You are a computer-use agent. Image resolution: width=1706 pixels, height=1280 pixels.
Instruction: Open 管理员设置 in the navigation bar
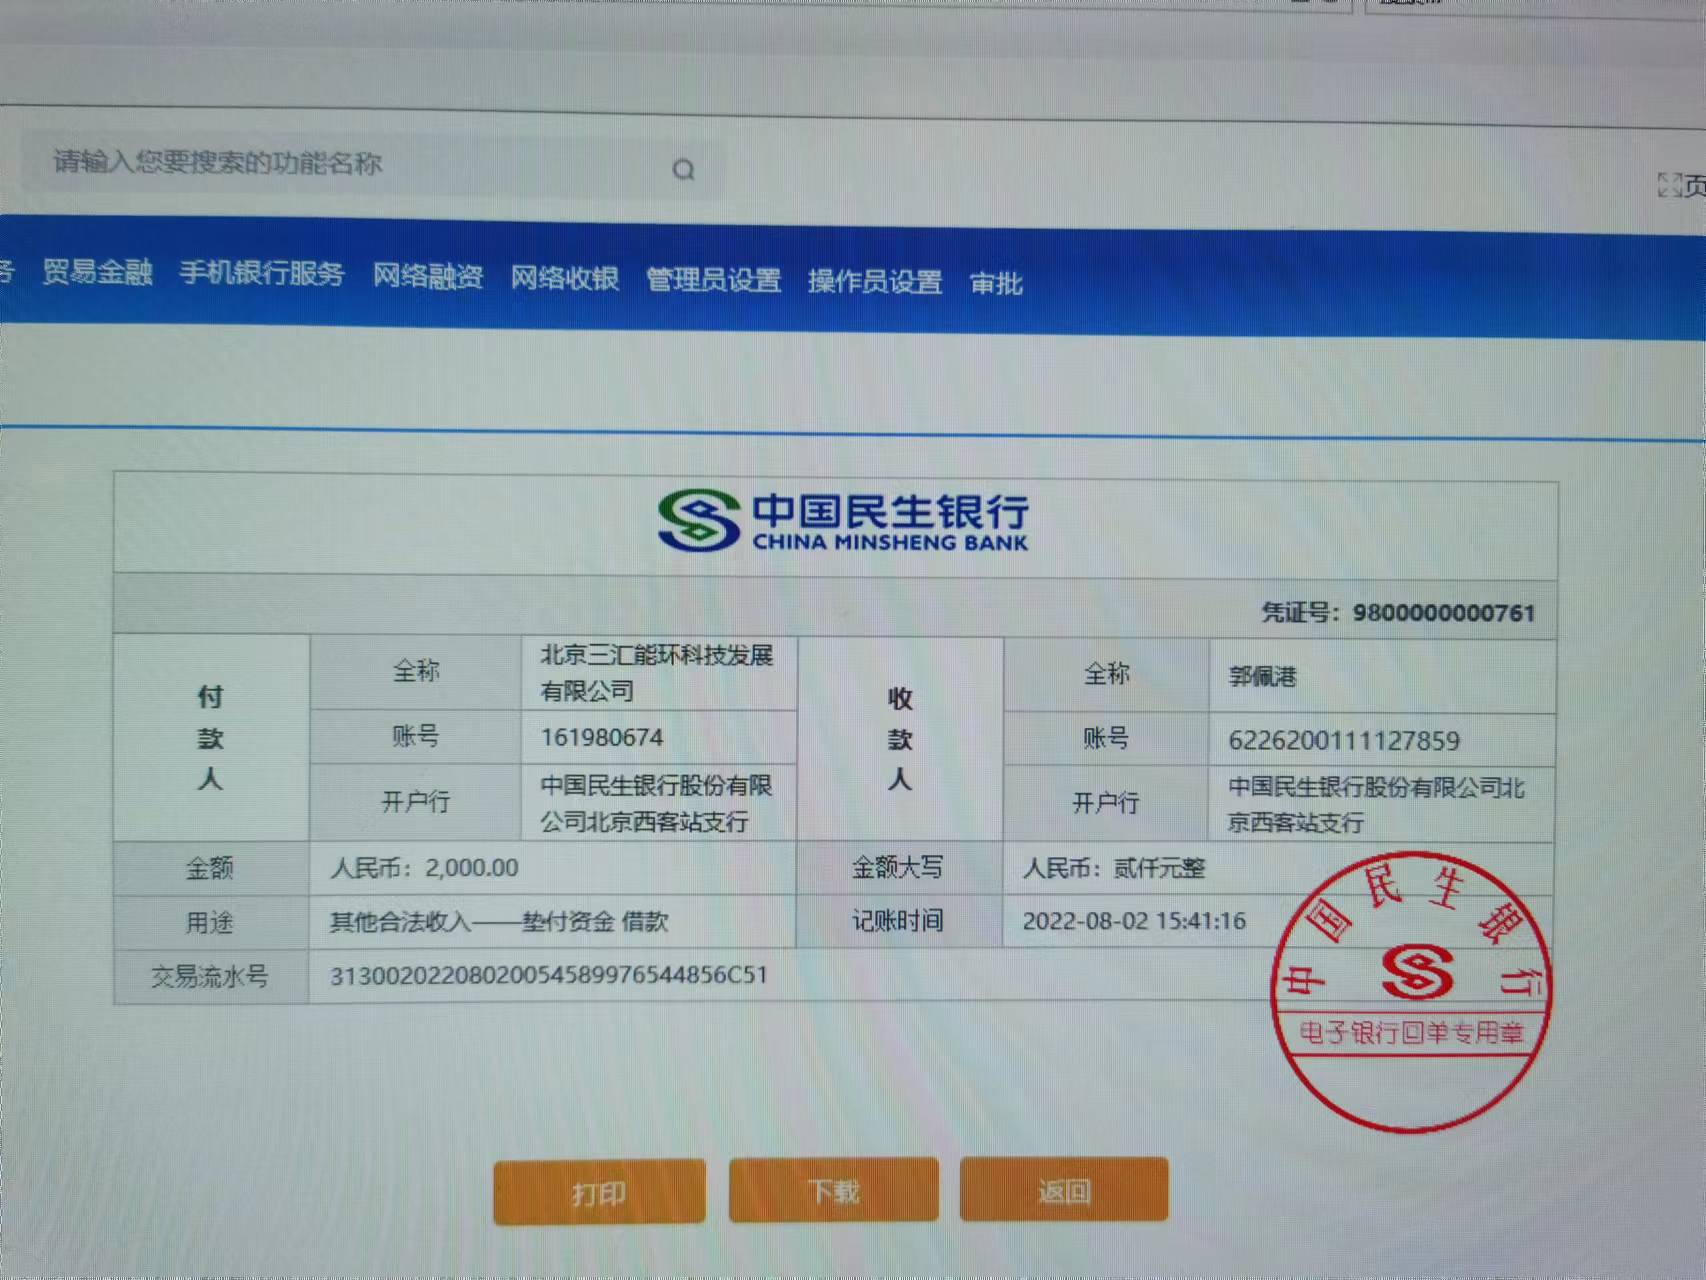click(713, 280)
